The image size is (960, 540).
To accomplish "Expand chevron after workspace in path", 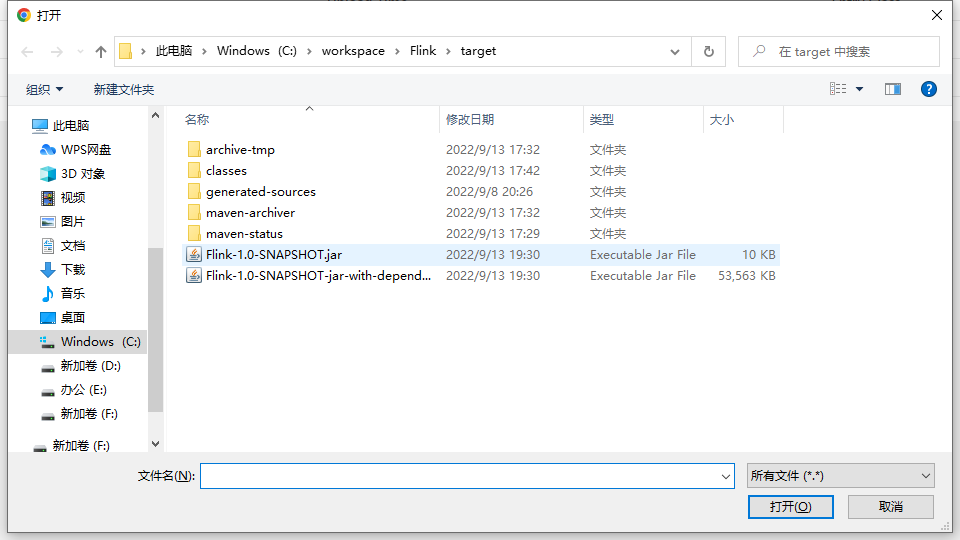I will pos(397,51).
